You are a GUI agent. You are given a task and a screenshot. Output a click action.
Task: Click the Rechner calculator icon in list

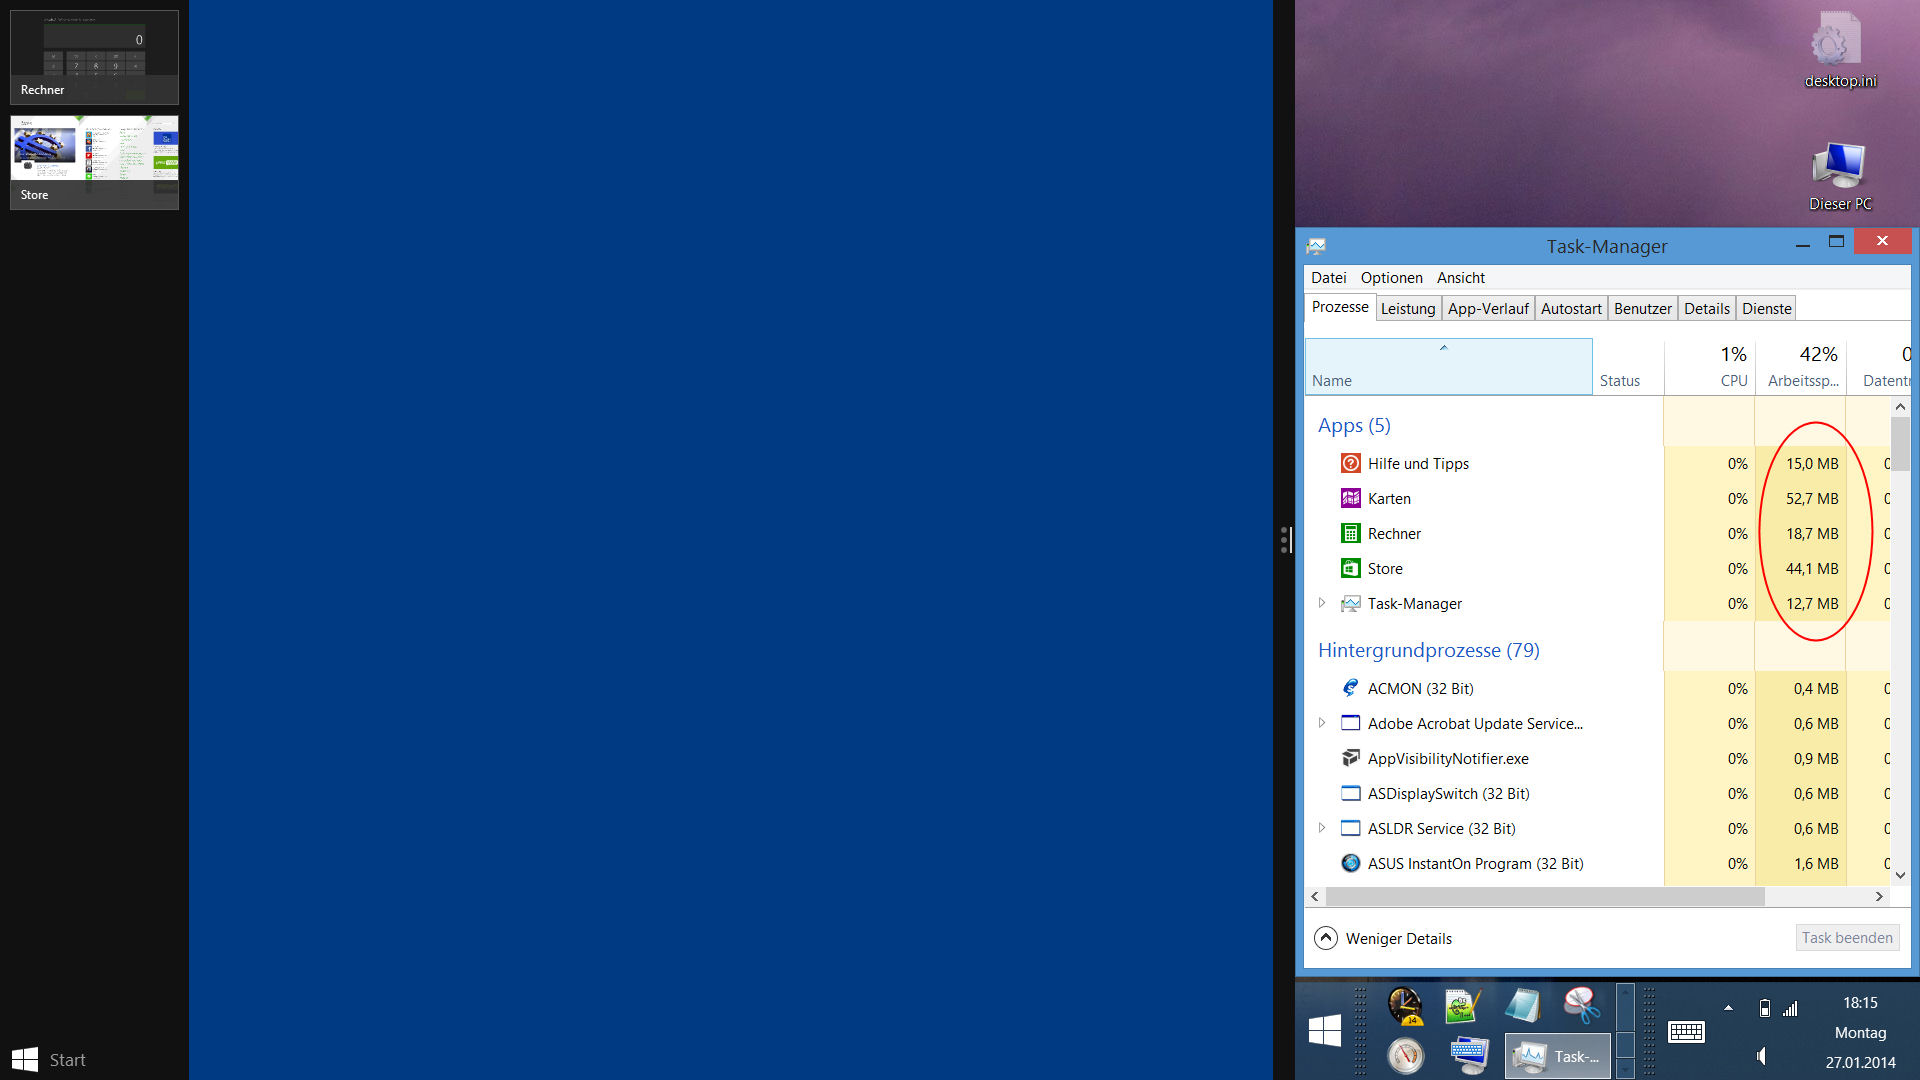1350,533
